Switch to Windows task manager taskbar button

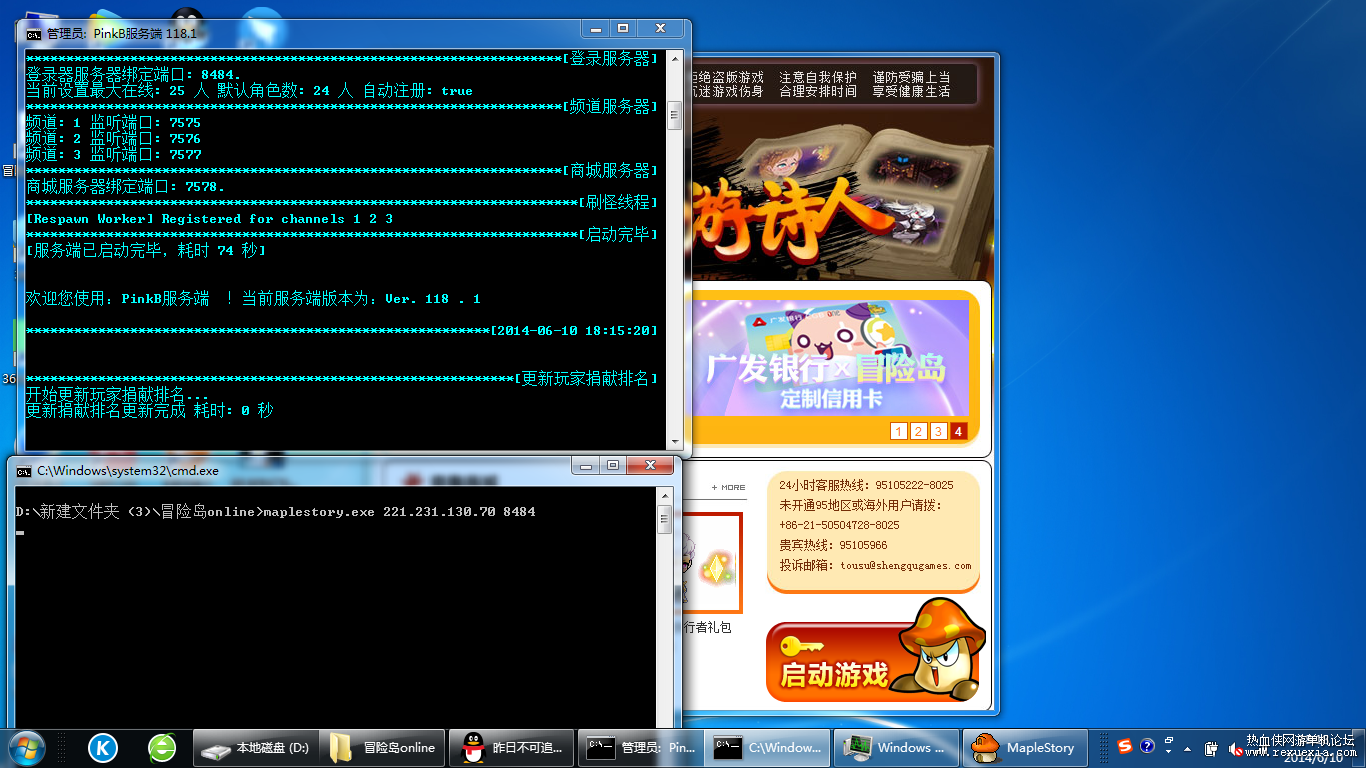coord(897,747)
